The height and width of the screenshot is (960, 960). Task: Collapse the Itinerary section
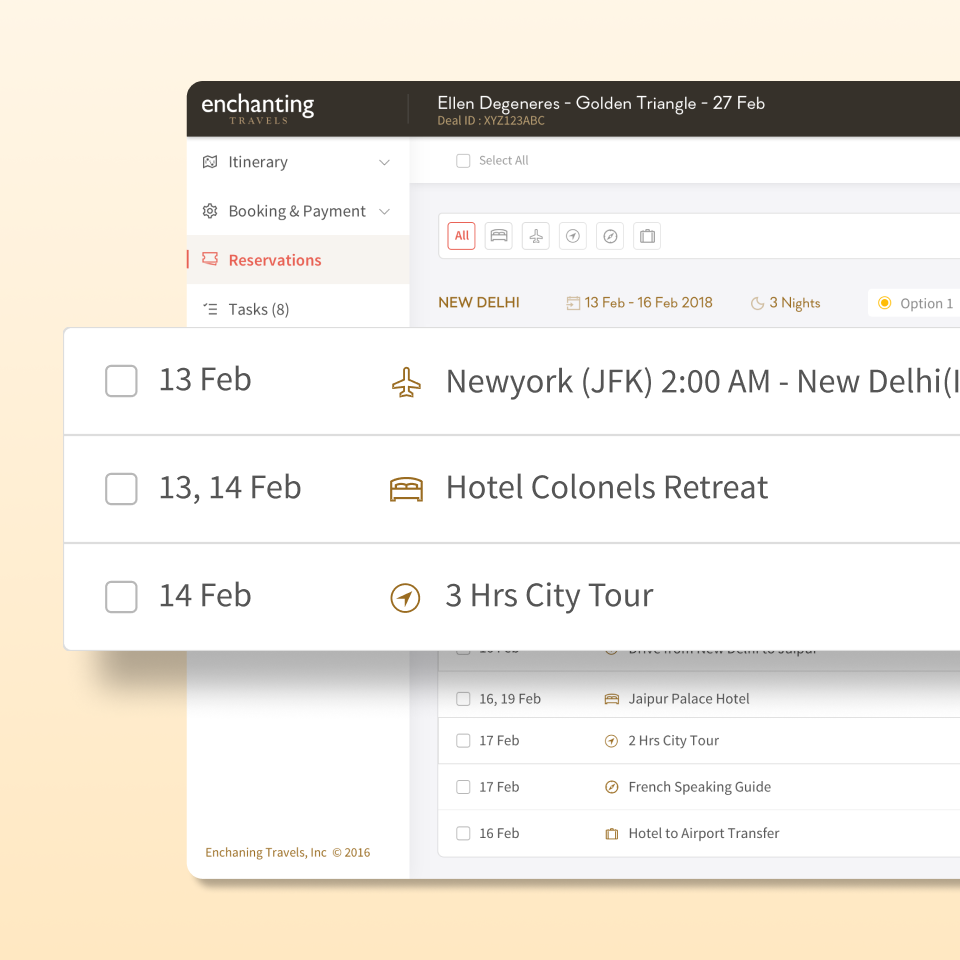(x=384, y=161)
